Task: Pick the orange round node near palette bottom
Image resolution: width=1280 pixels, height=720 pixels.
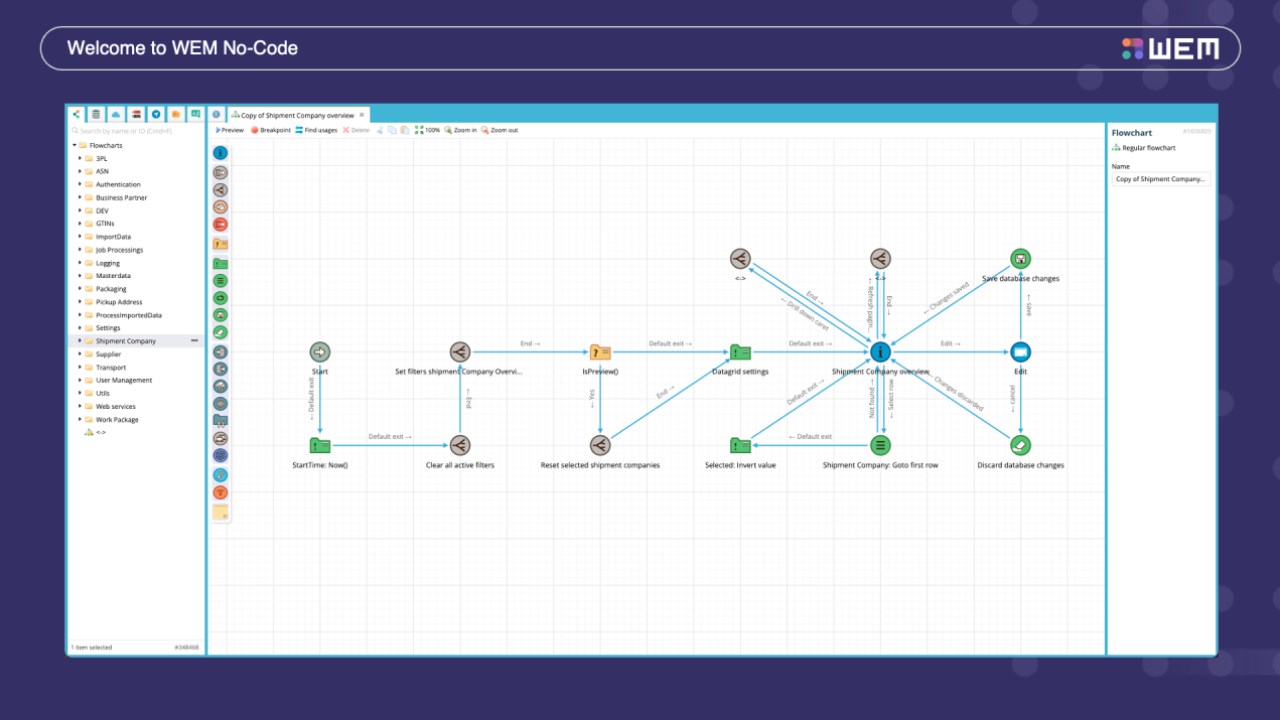Action: click(x=220, y=492)
